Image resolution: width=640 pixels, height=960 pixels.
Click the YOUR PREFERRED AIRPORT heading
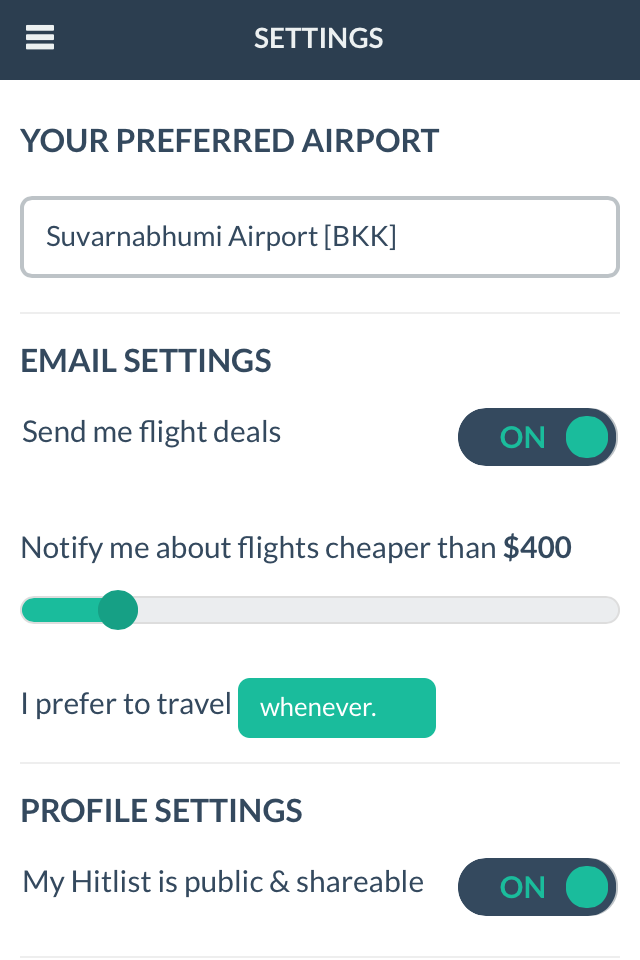point(230,141)
